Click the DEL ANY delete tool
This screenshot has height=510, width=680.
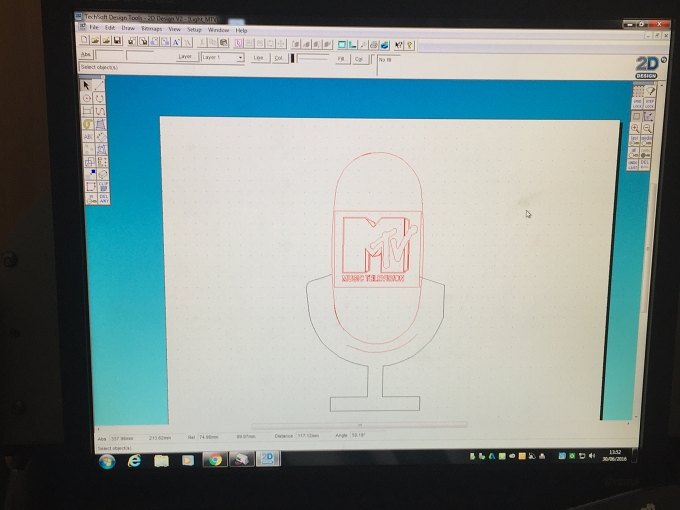104,199
